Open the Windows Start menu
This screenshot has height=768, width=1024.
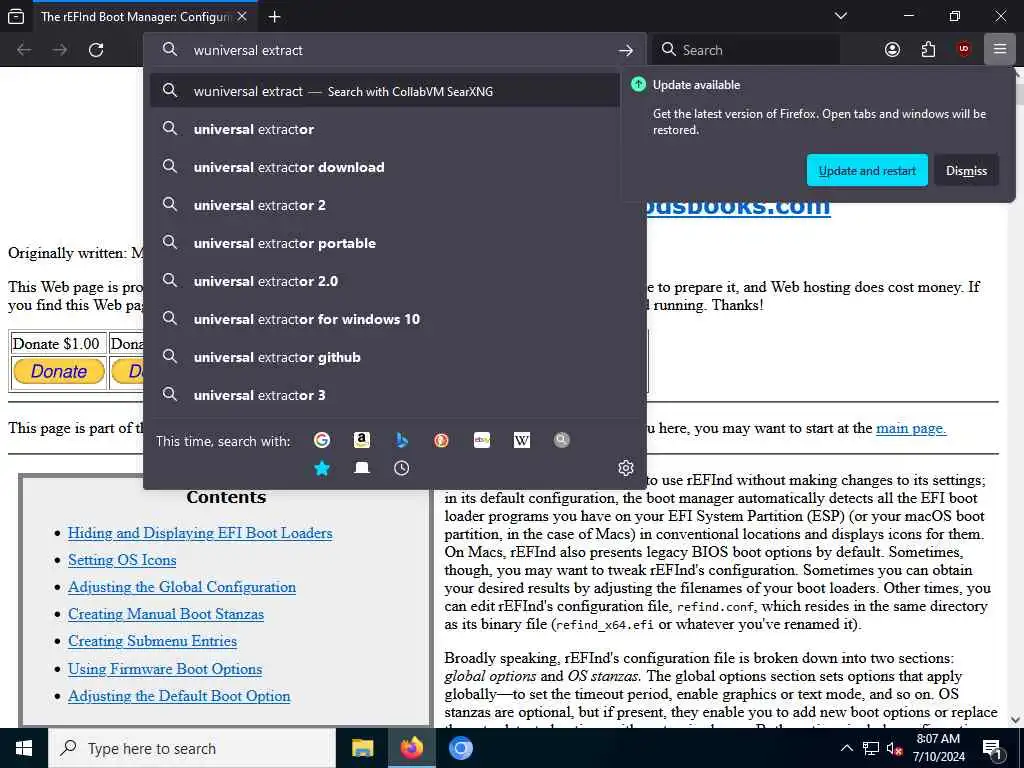24,748
